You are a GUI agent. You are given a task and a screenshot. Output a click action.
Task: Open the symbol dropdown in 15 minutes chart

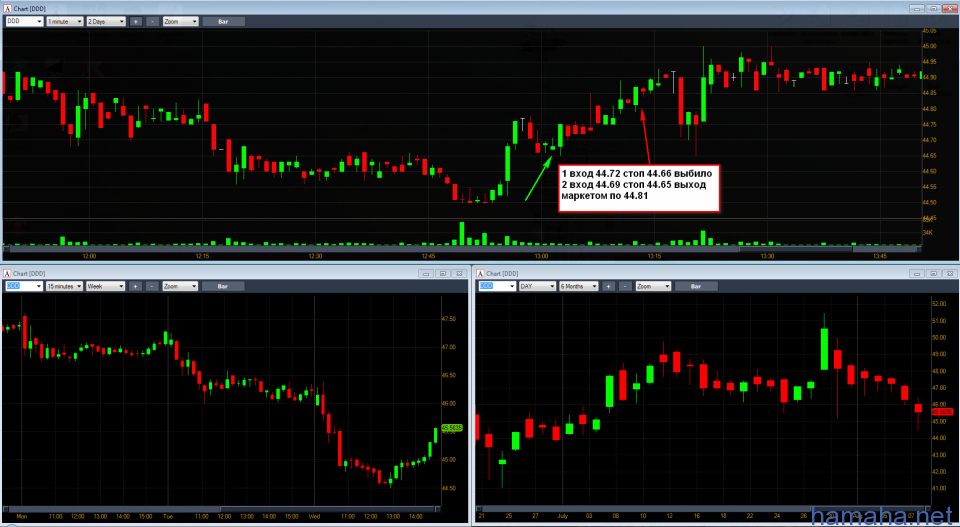24,286
